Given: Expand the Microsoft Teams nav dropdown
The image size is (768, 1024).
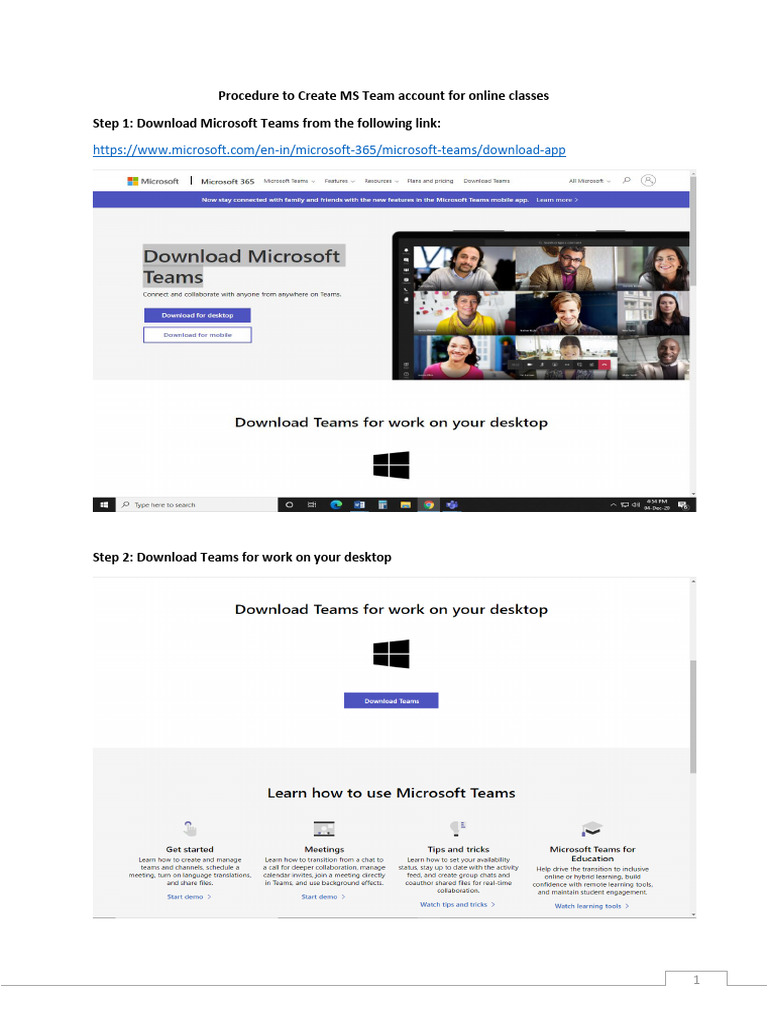Looking at the screenshot, I should [289, 181].
